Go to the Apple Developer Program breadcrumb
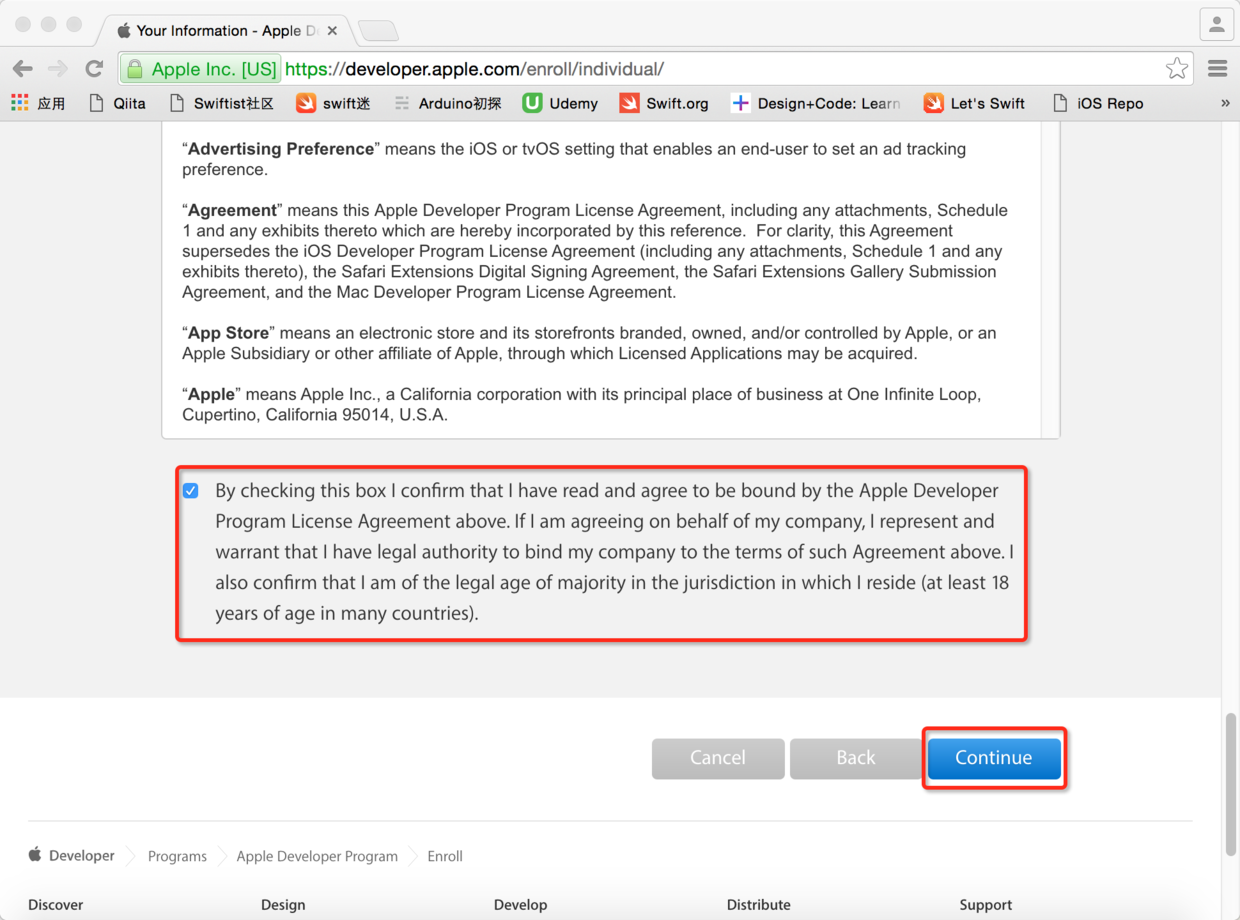The height and width of the screenshot is (920, 1240). 317,857
